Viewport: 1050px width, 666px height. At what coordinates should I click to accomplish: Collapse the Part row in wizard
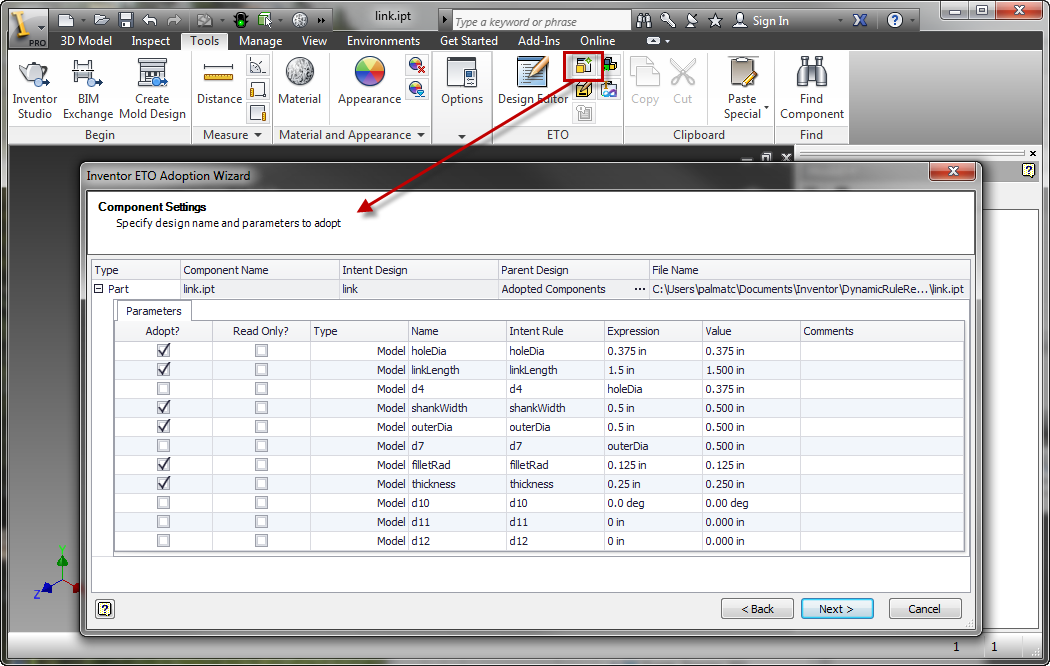coord(99,289)
